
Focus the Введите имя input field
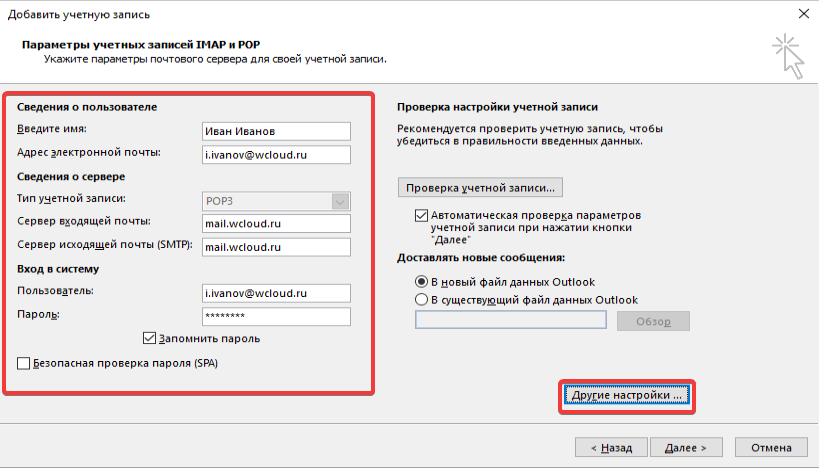pyautogui.click(x=275, y=131)
